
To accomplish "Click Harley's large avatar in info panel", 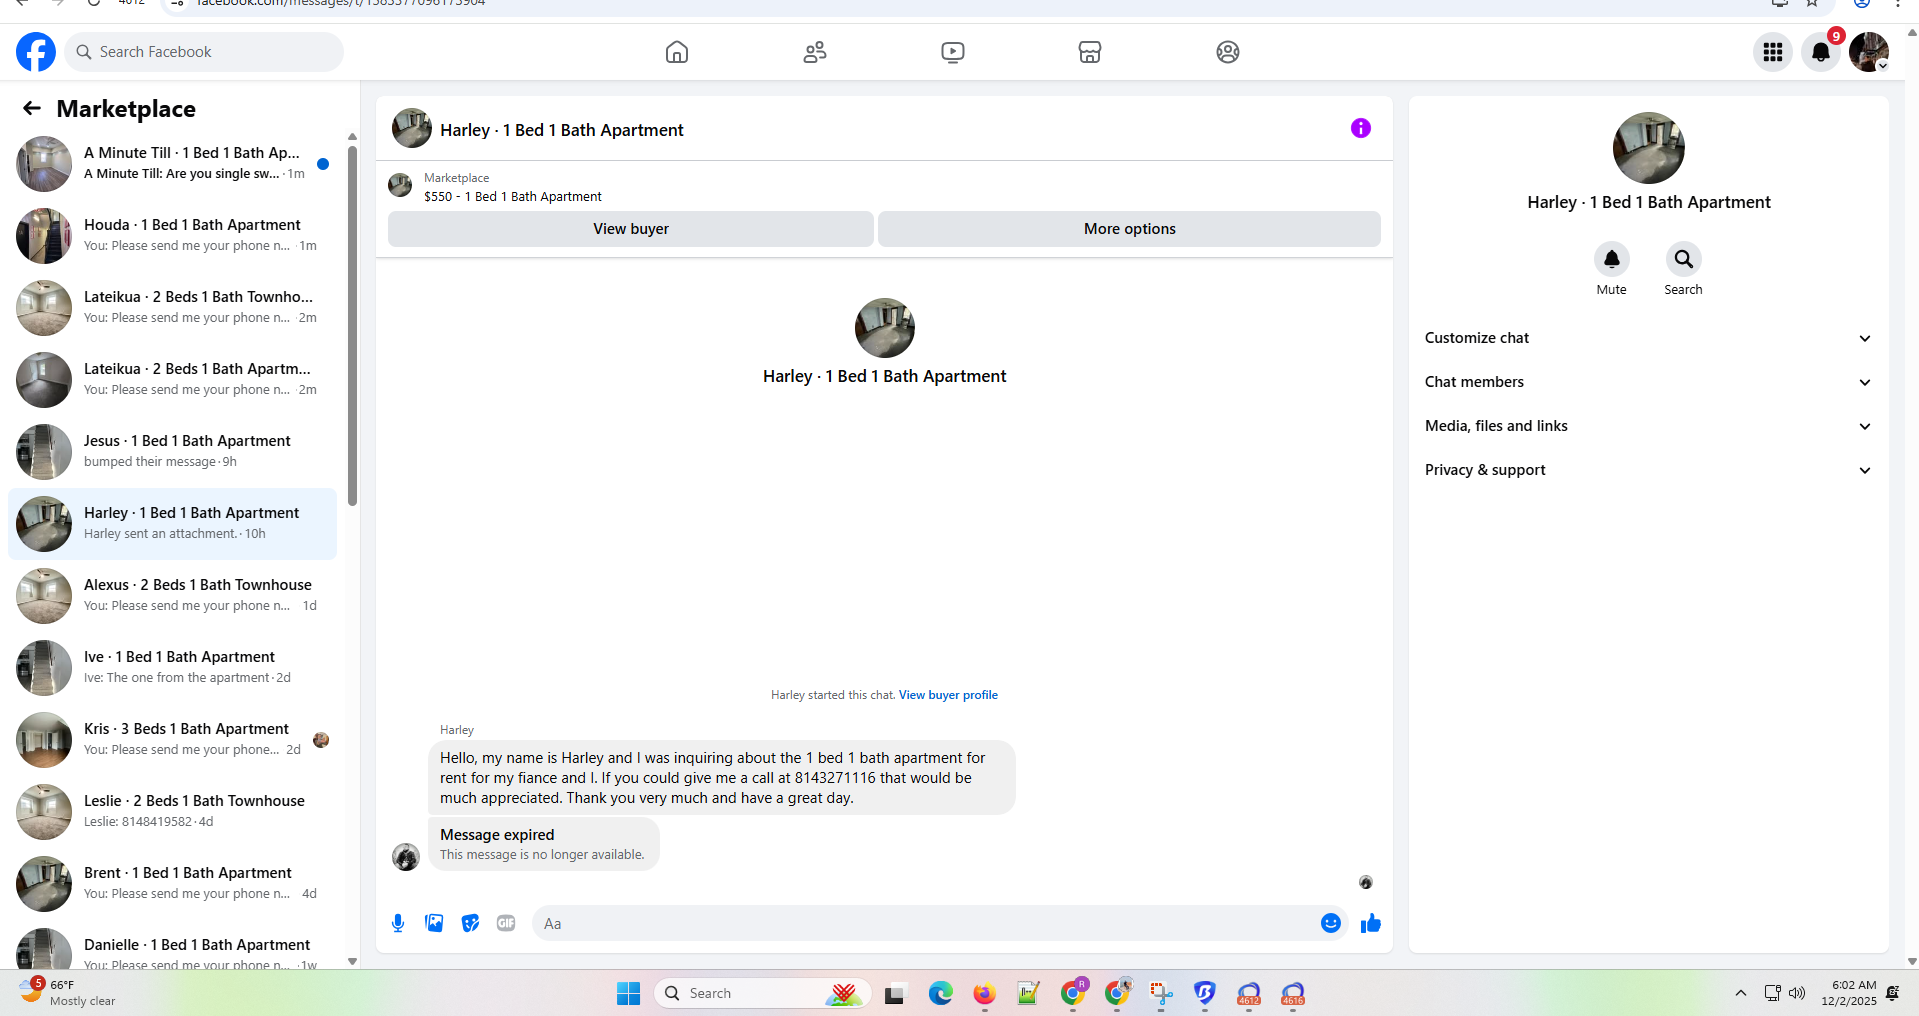I will point(1649,148).
